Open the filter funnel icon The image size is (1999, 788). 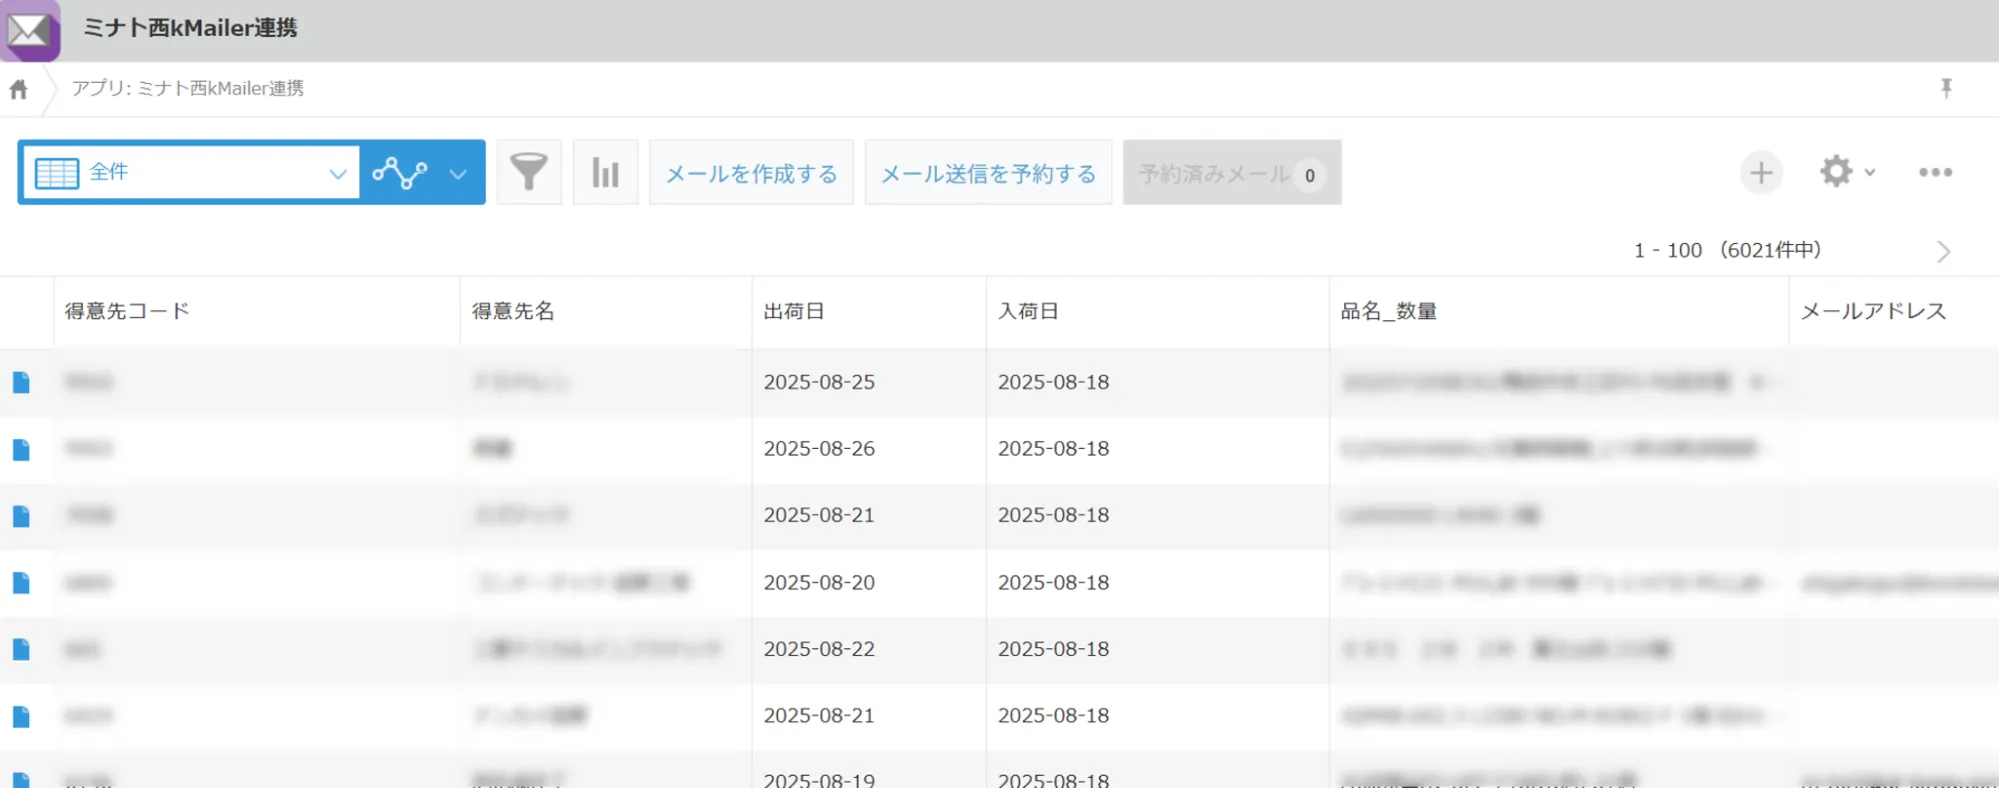pos(529,173)
